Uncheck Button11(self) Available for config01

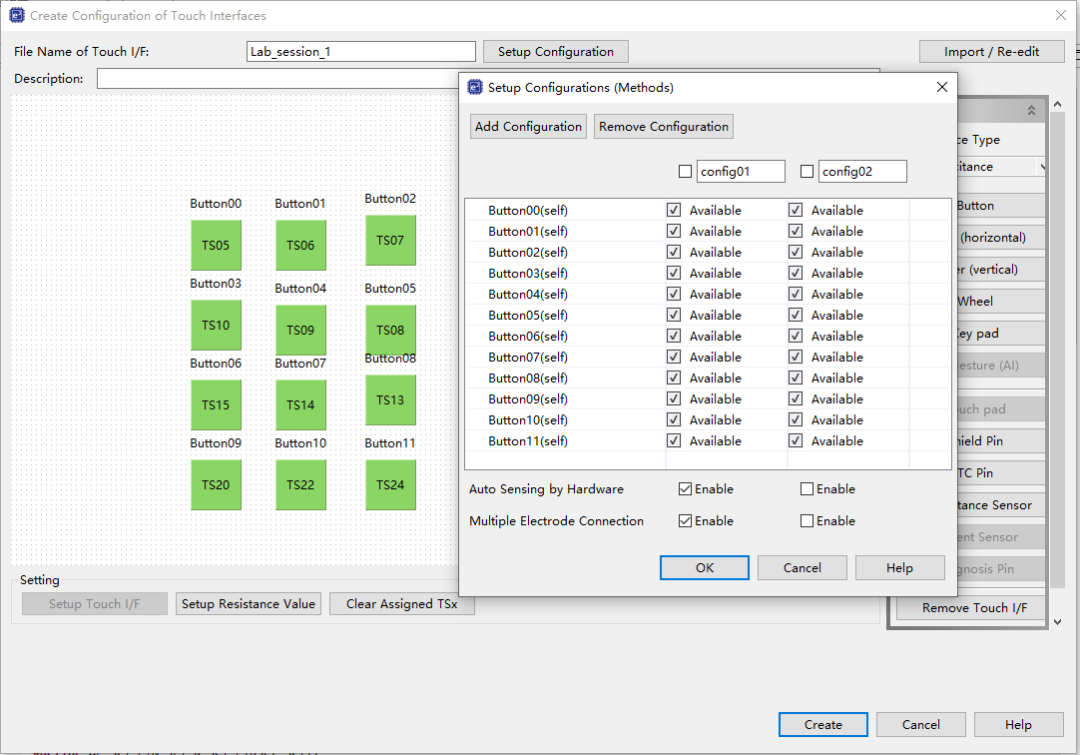click(x=674, y=441)
